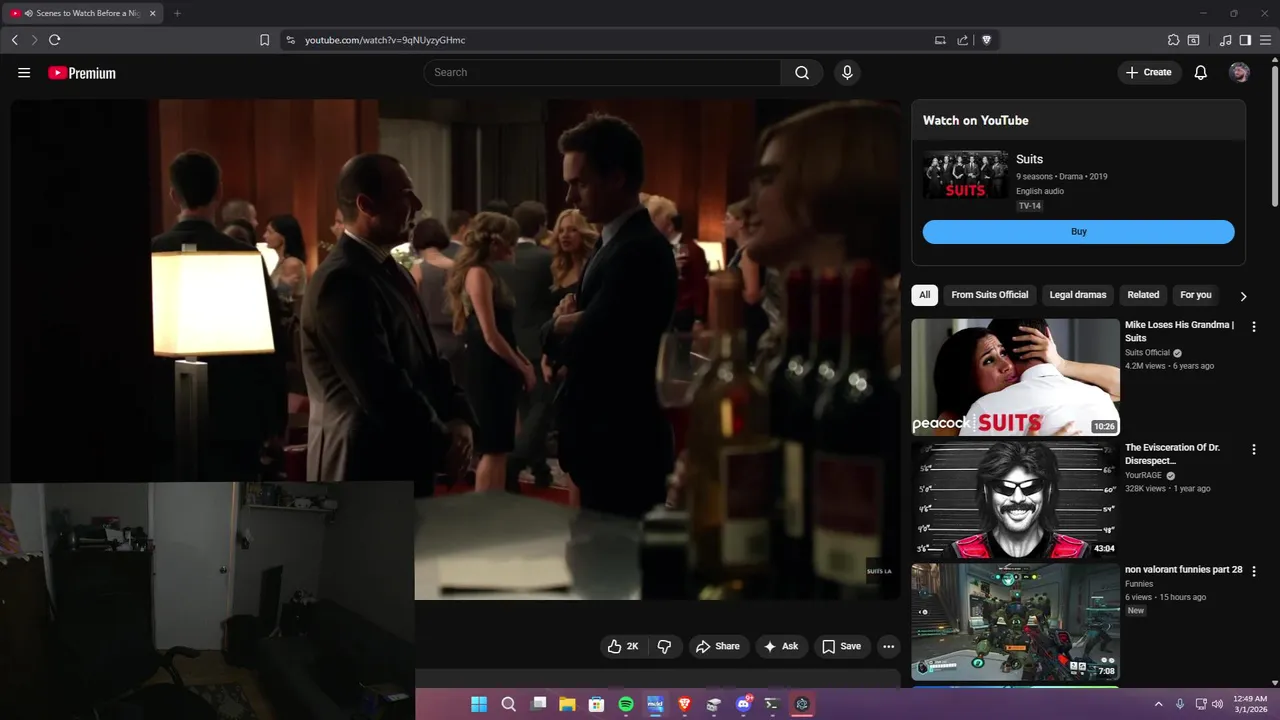The width and height of the screenshot is (1280, 720).
Task: Share this page from the address bar
Action: (963, 40)
